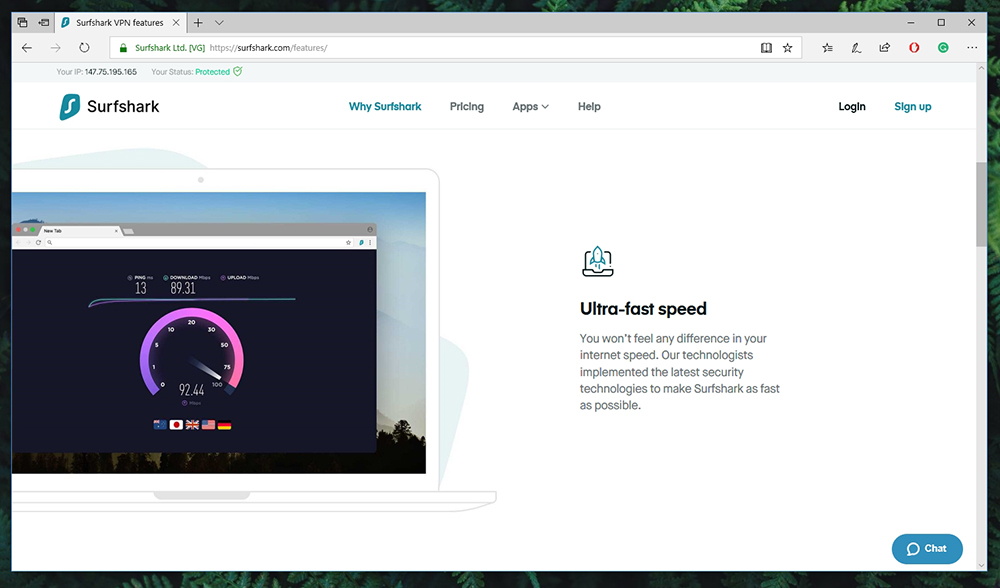Open the reading view book icon
Image resolution: width=1000 pixels, height=588 pixels.
pos(766,47)
